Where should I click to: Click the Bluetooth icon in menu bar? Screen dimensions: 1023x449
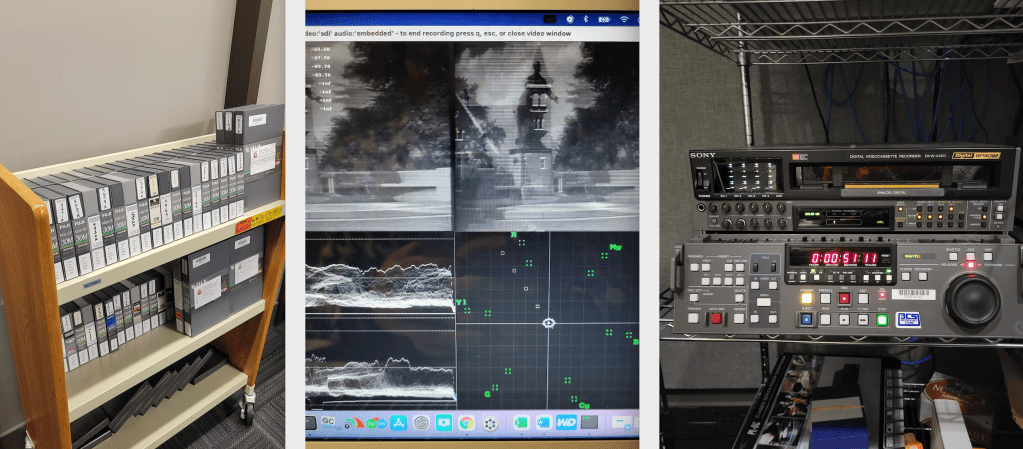(x=586, y=18)
